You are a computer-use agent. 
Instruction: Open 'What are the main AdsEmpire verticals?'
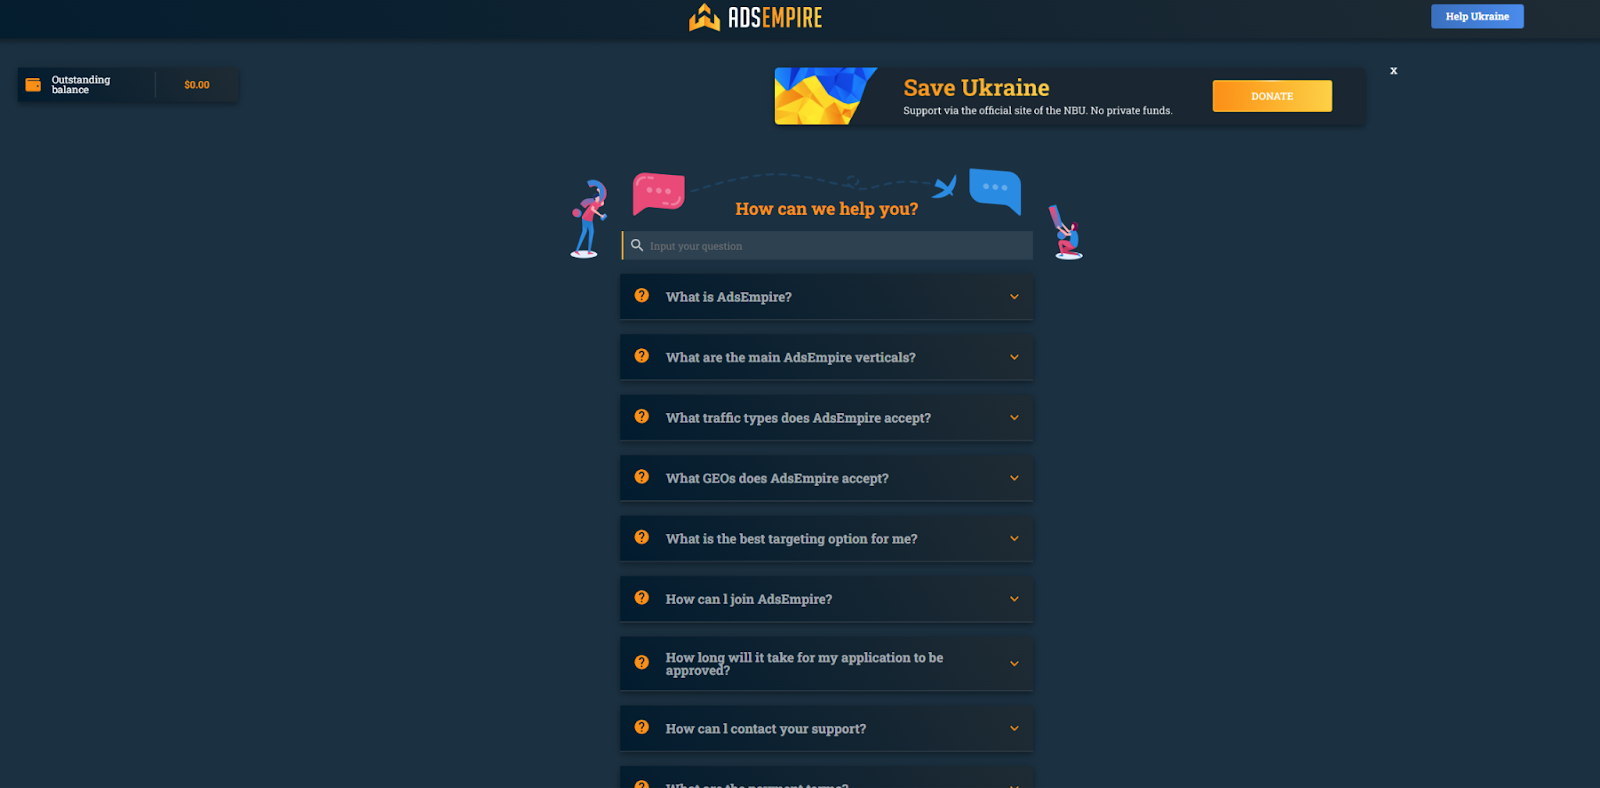[827, 357]
